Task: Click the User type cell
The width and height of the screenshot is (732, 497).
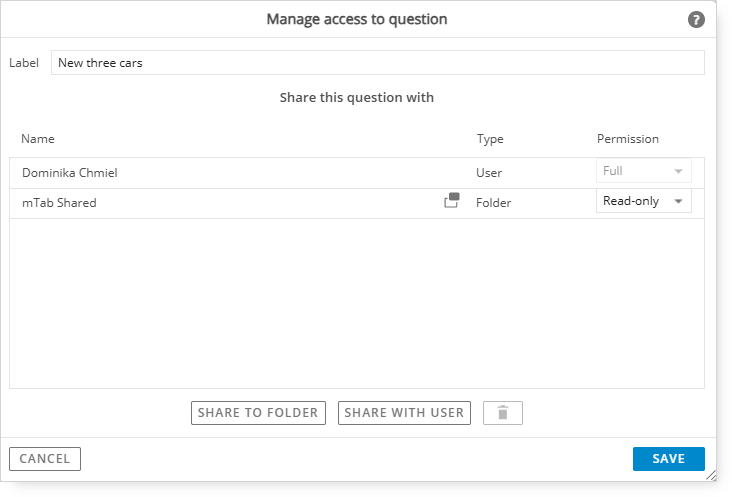Action: pyautogui.click(x=489, y=173)
